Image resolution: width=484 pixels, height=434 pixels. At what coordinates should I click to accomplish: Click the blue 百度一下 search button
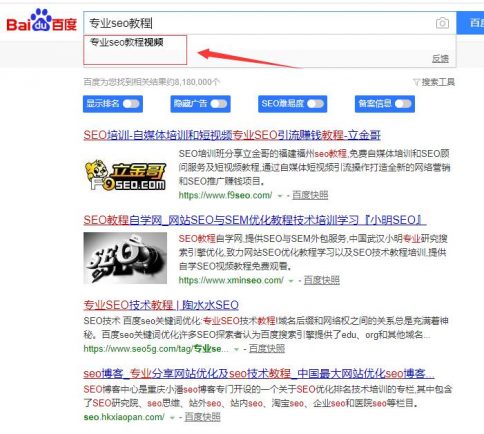(x=470, y=23)
